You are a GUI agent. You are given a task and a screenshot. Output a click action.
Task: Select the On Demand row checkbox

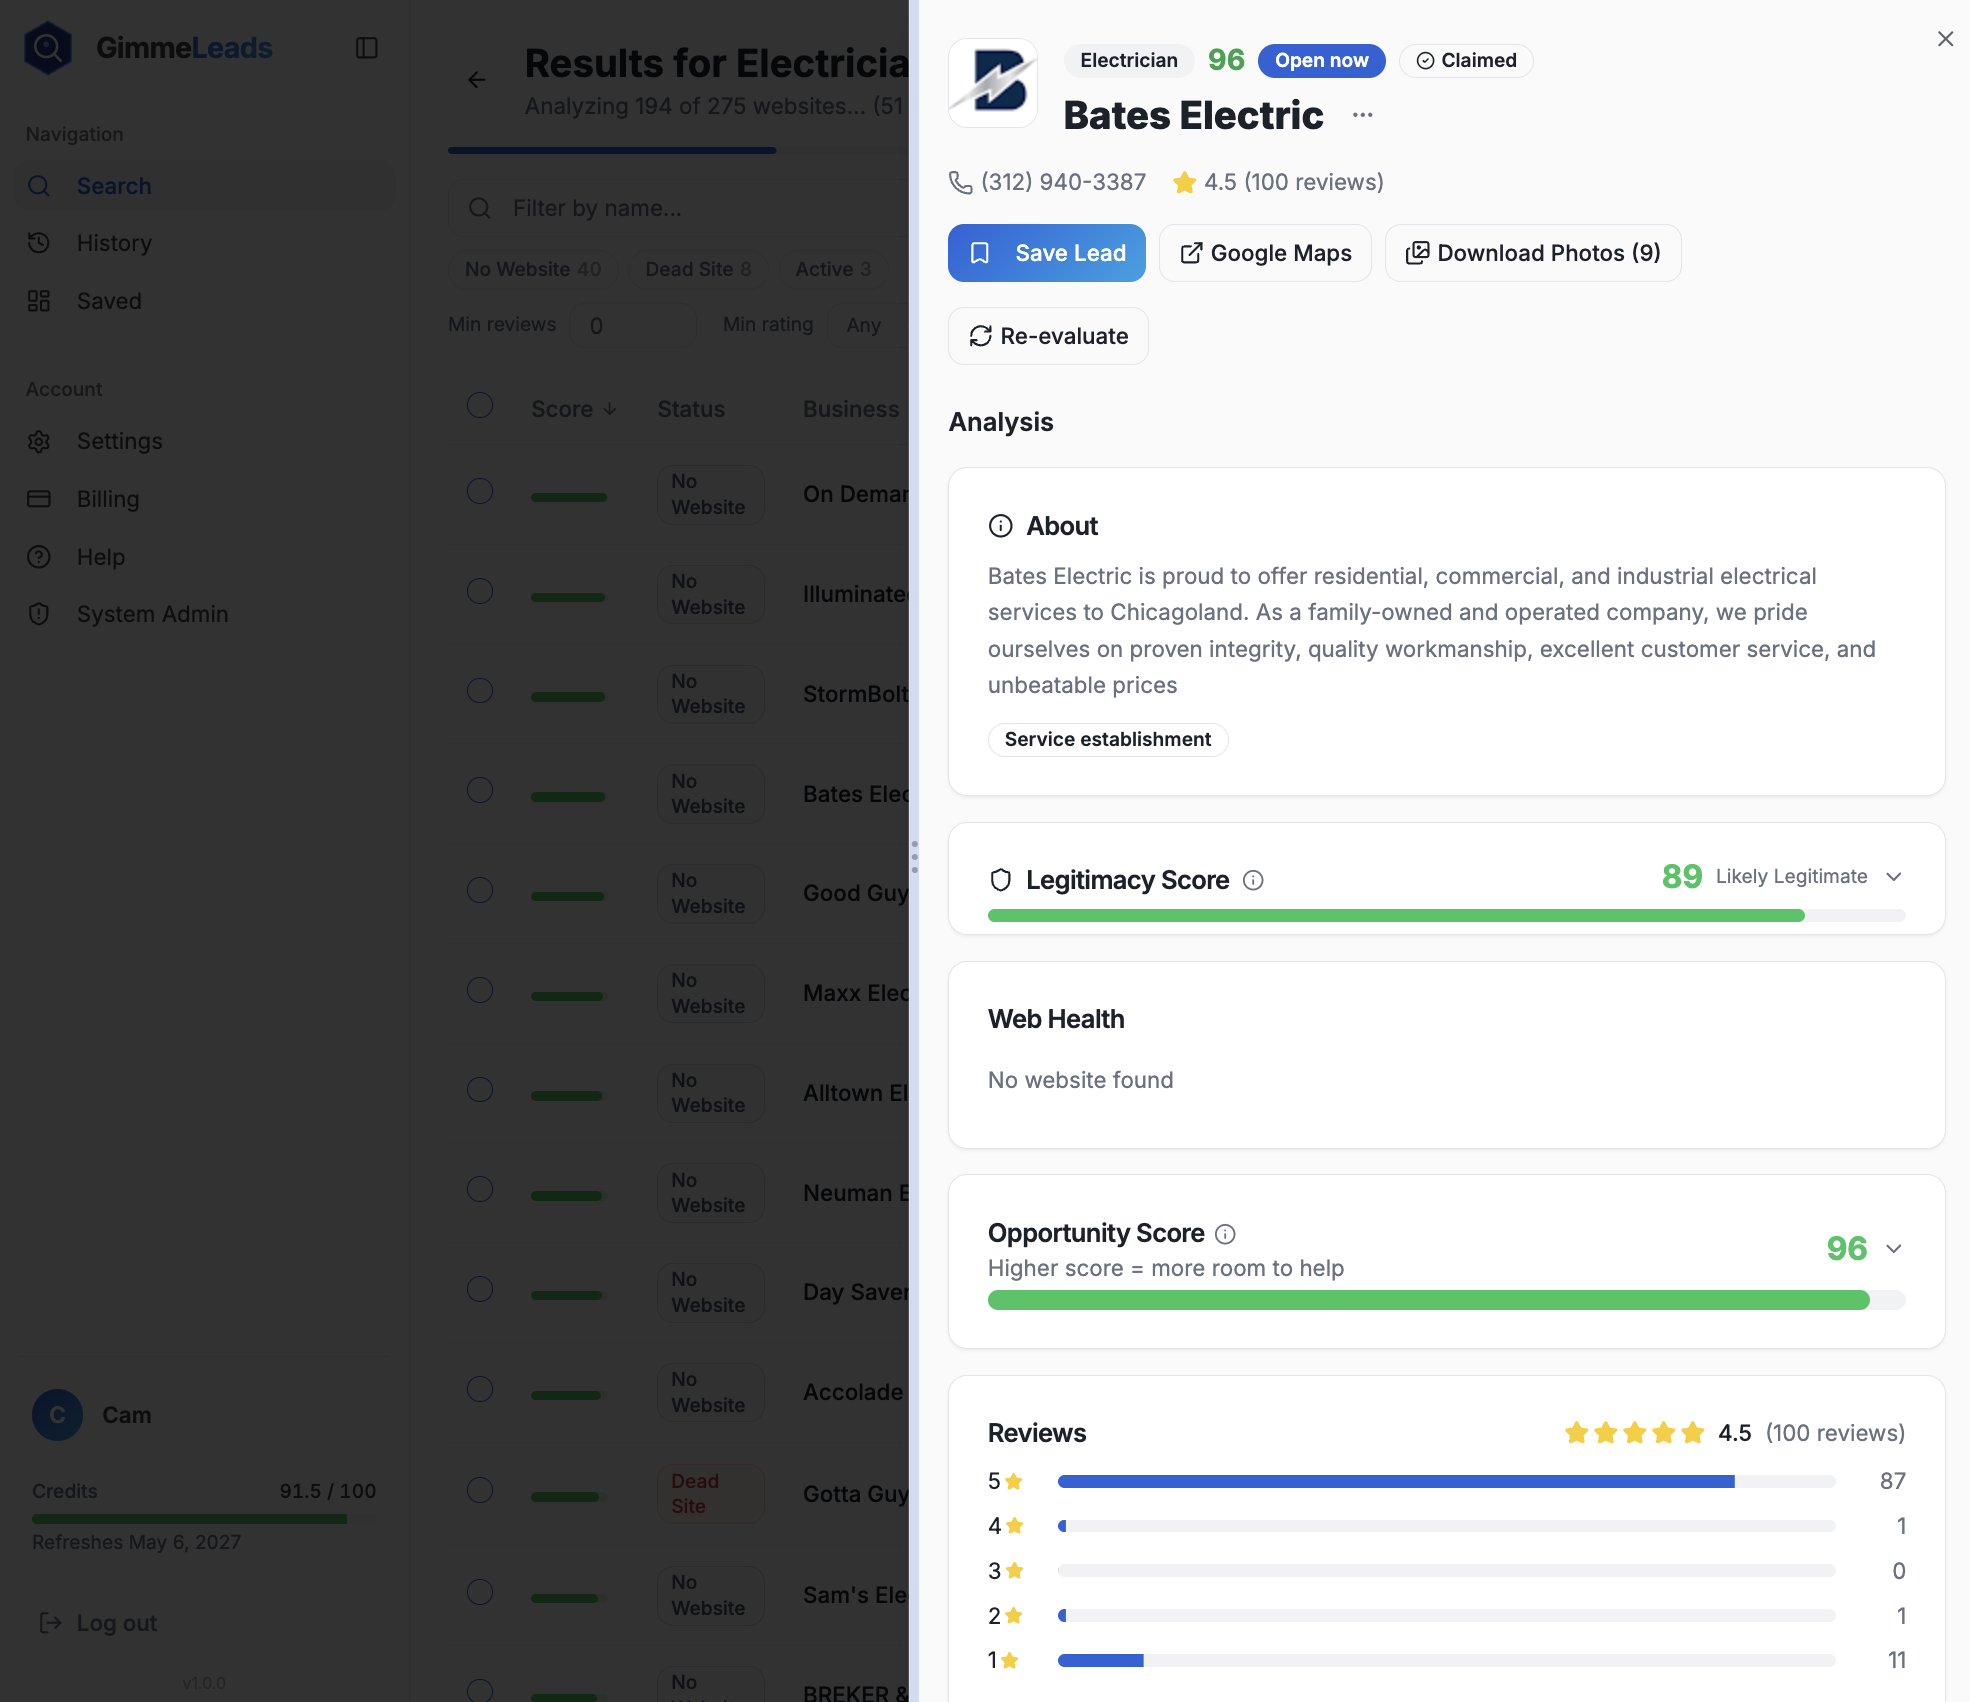[480, 491]
